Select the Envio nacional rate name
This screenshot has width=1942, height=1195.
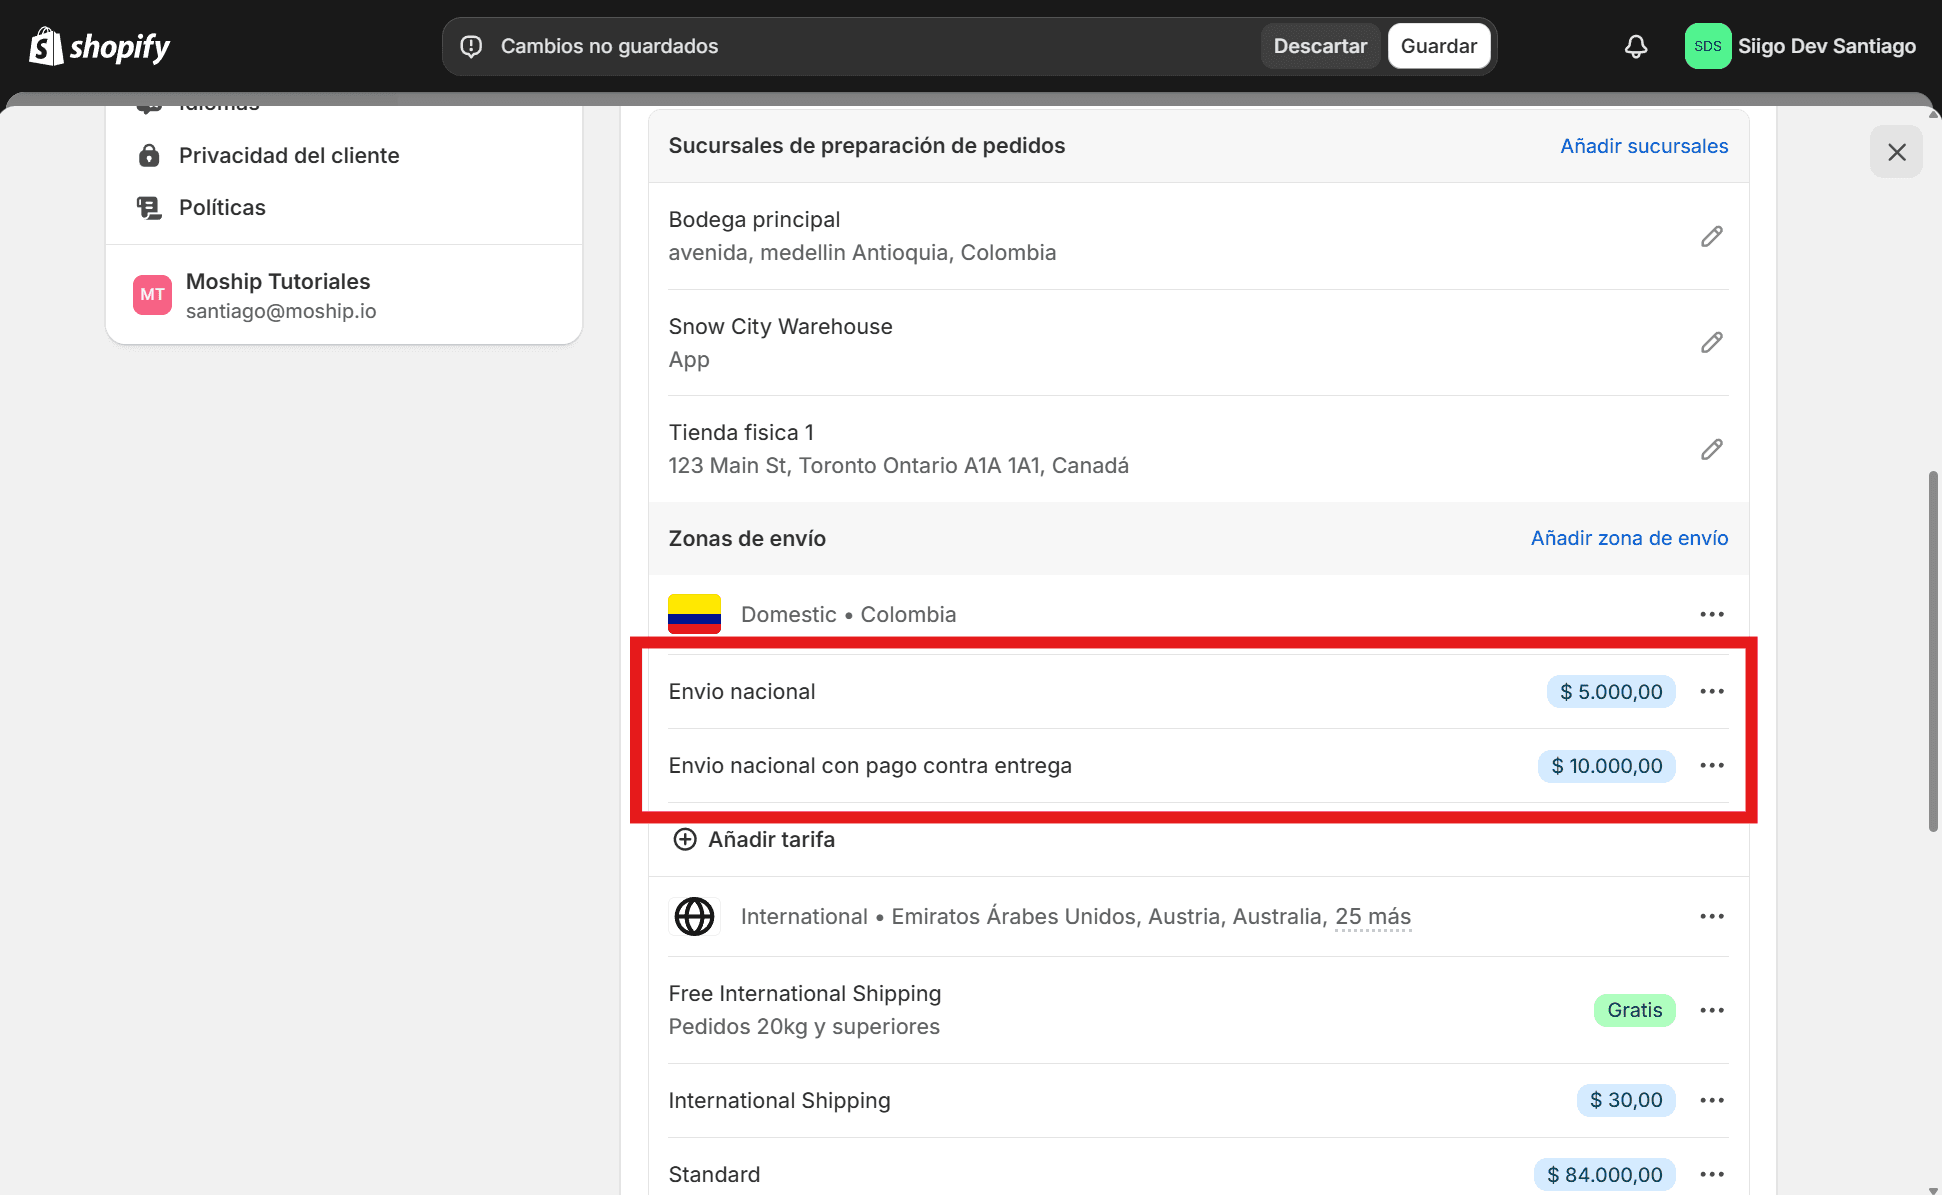742,691
